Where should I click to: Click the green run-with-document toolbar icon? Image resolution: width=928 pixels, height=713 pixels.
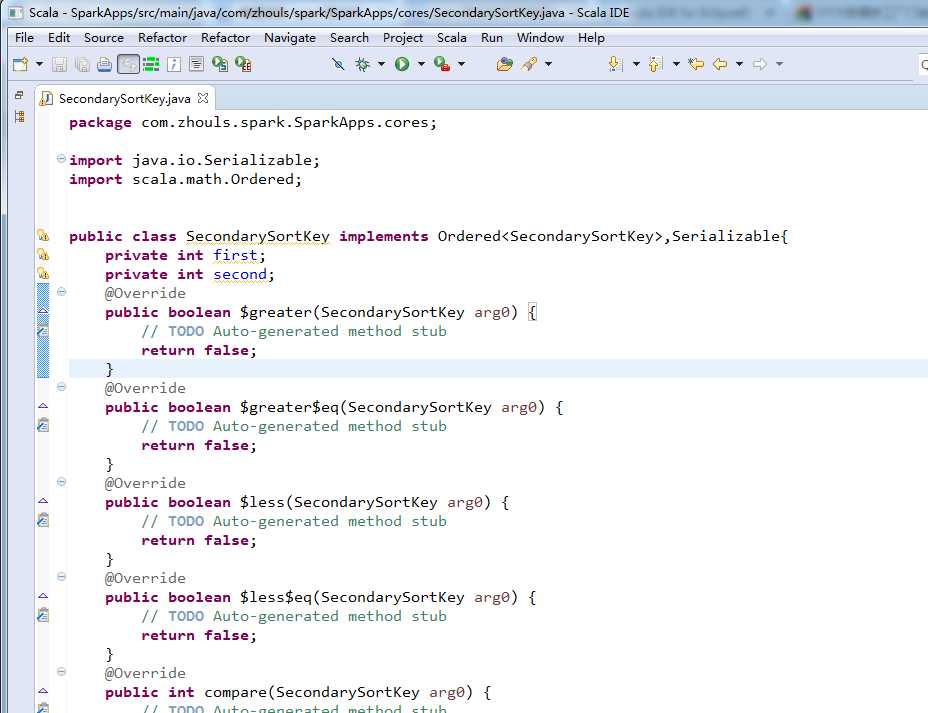click(220, 64)
